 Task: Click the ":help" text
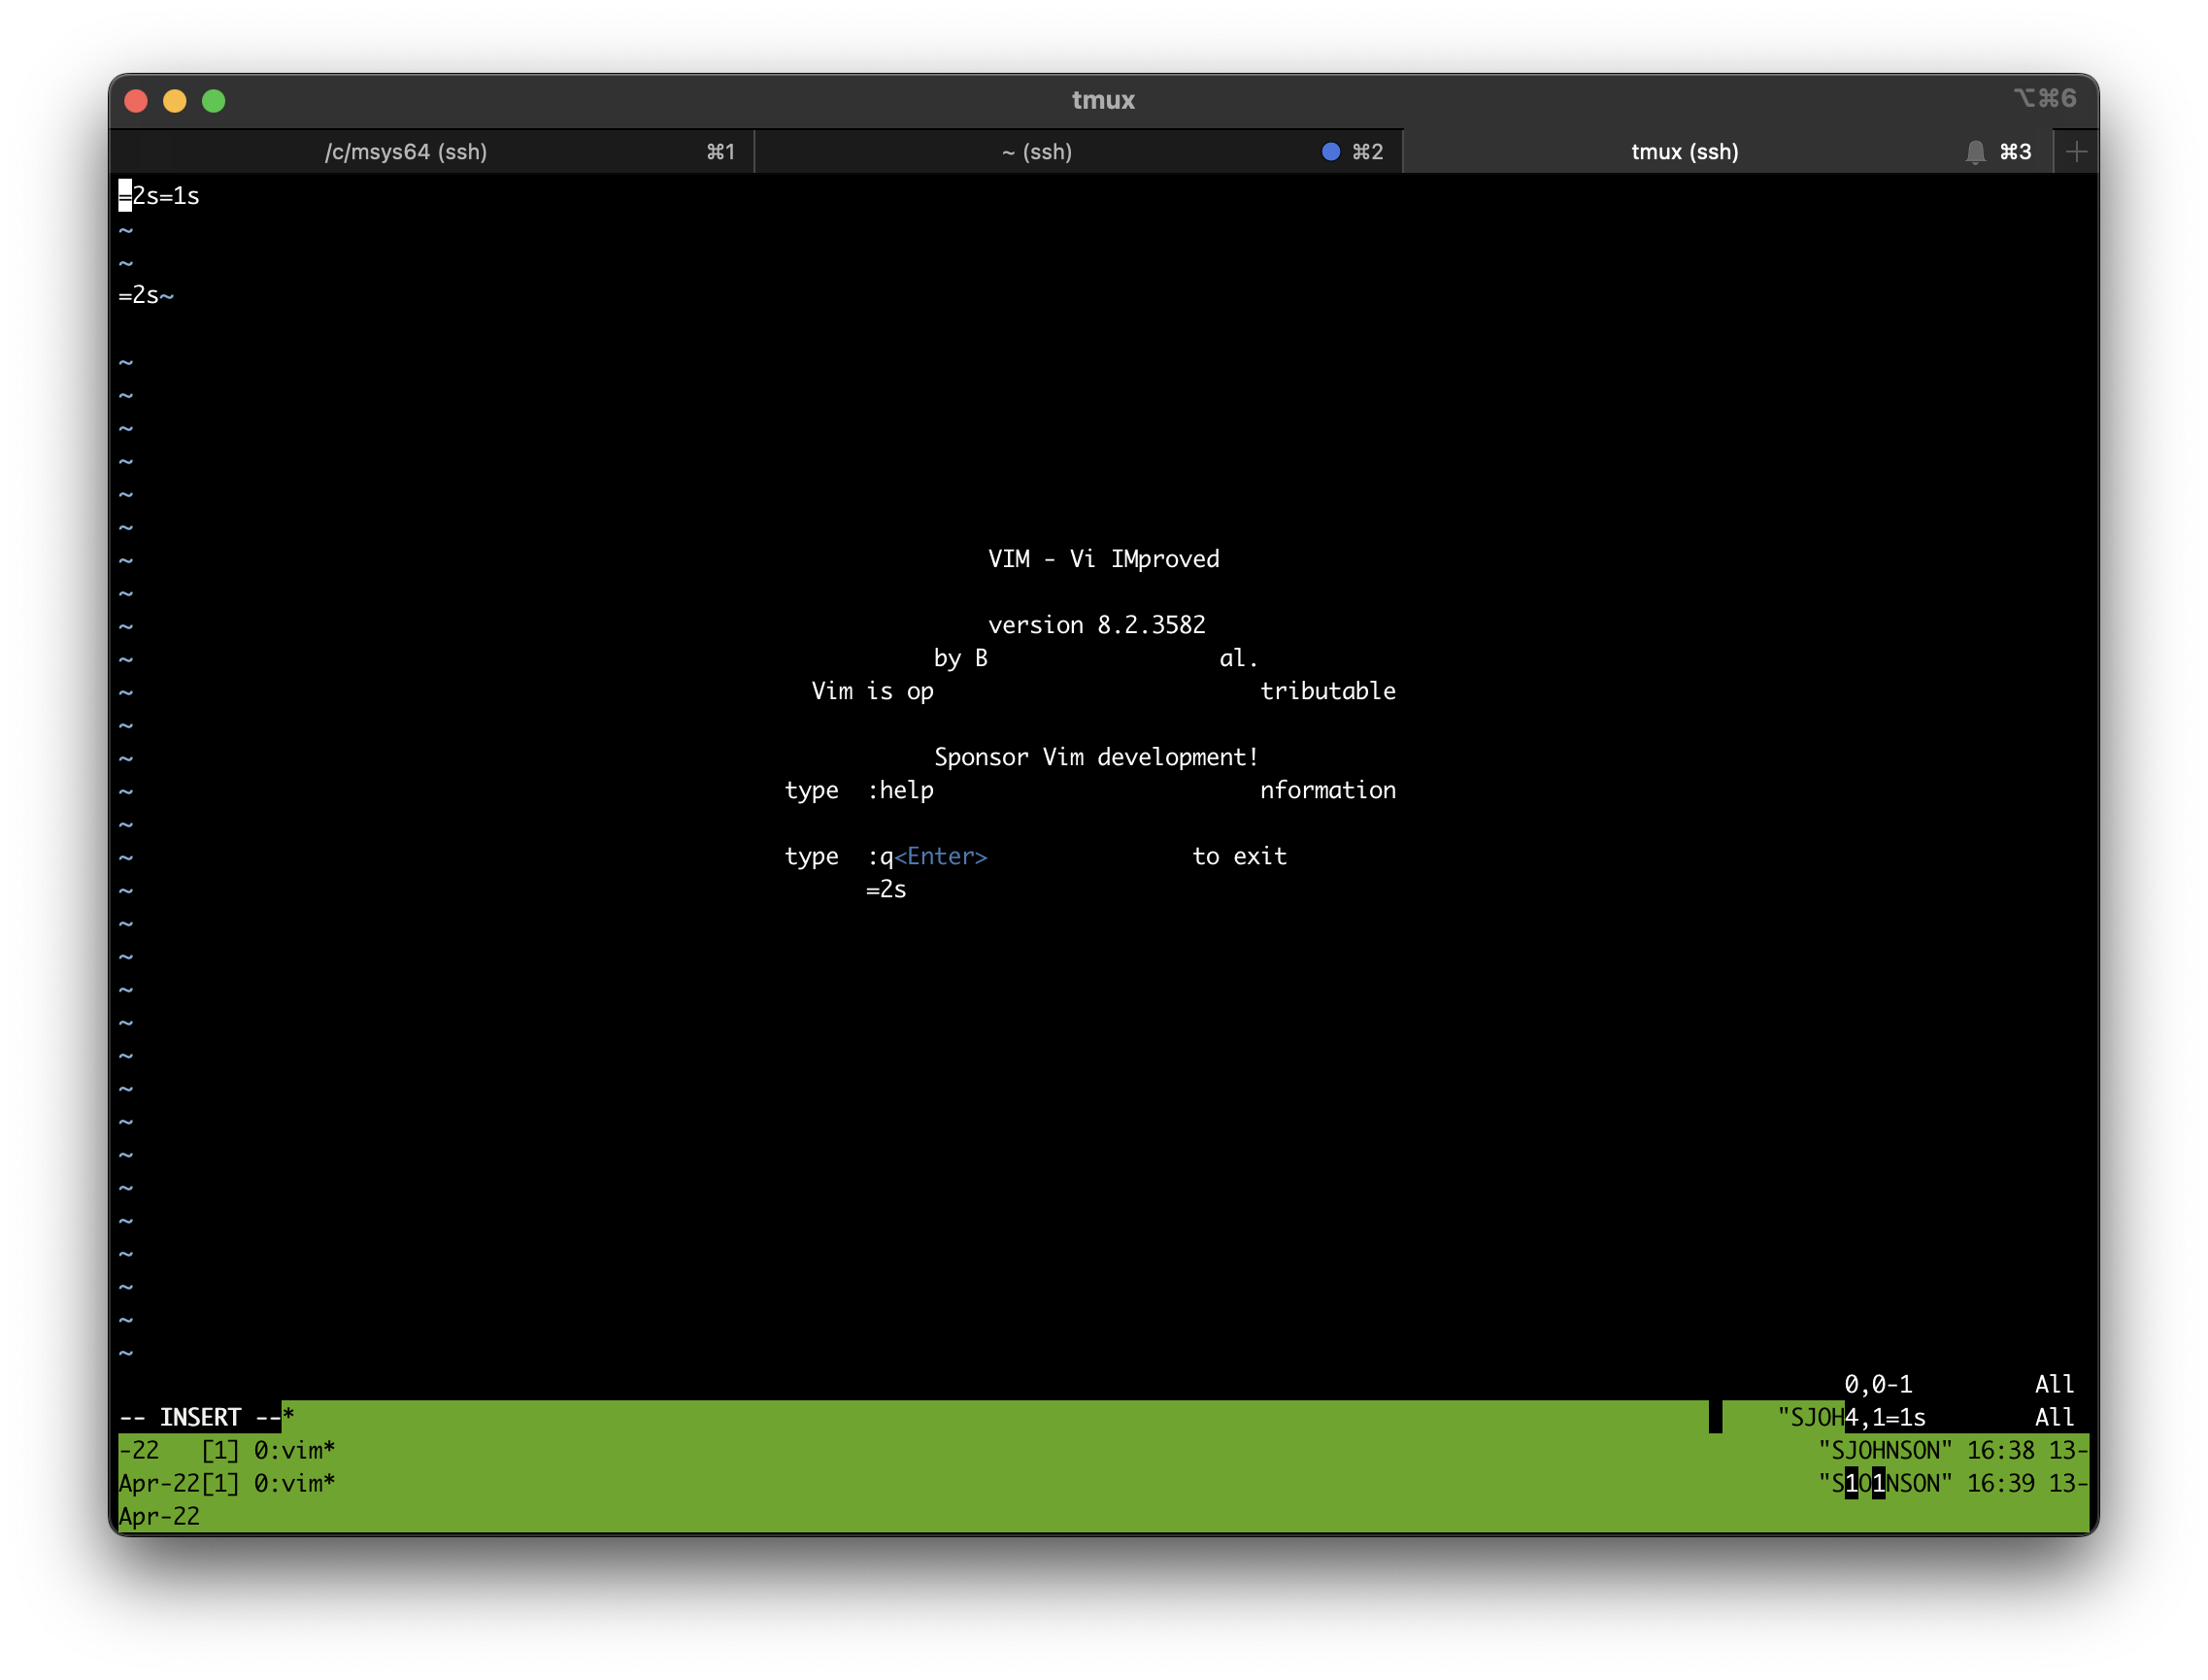(x=900, y=790)
